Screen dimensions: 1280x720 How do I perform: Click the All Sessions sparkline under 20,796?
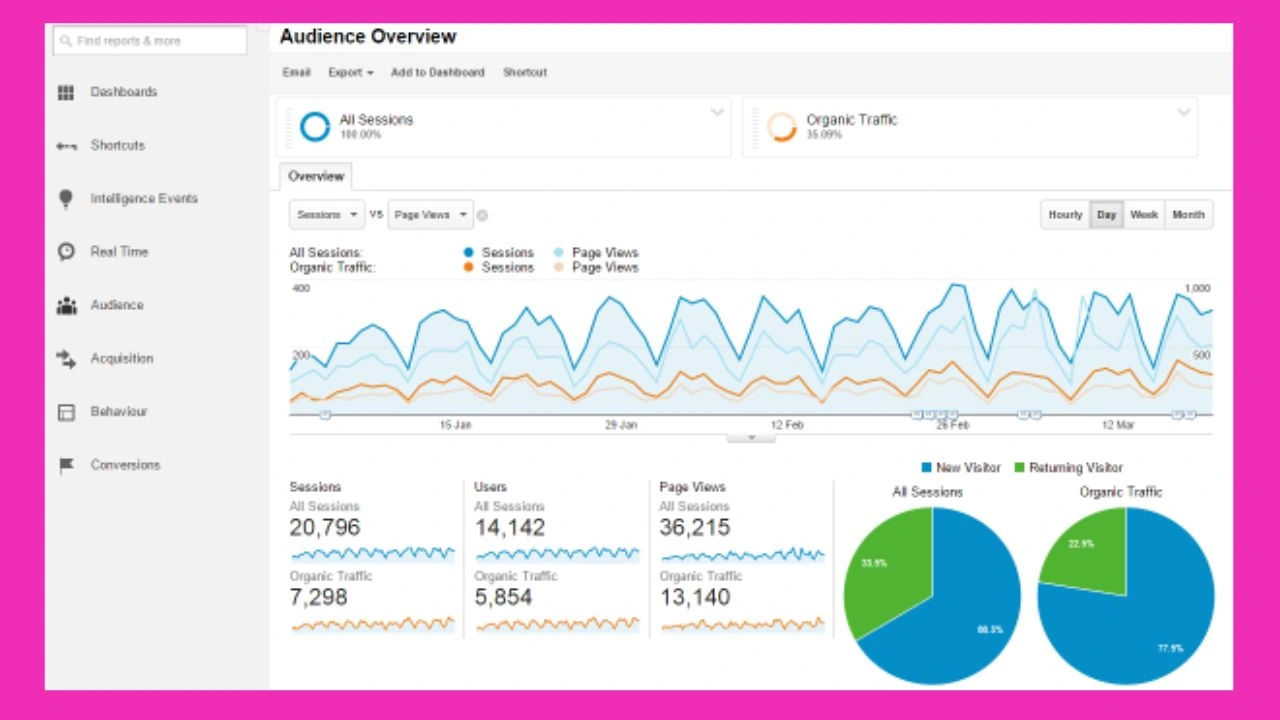point(373,553)
